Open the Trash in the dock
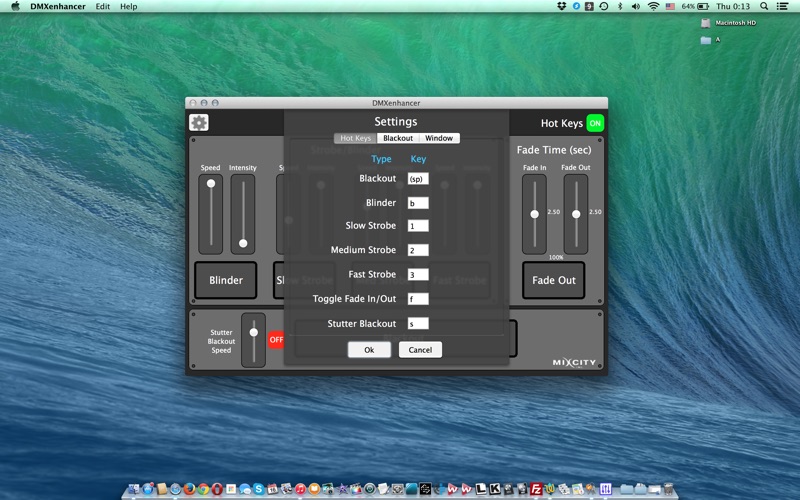The width and height of the screenshot is (800, 500). point(668,489)
